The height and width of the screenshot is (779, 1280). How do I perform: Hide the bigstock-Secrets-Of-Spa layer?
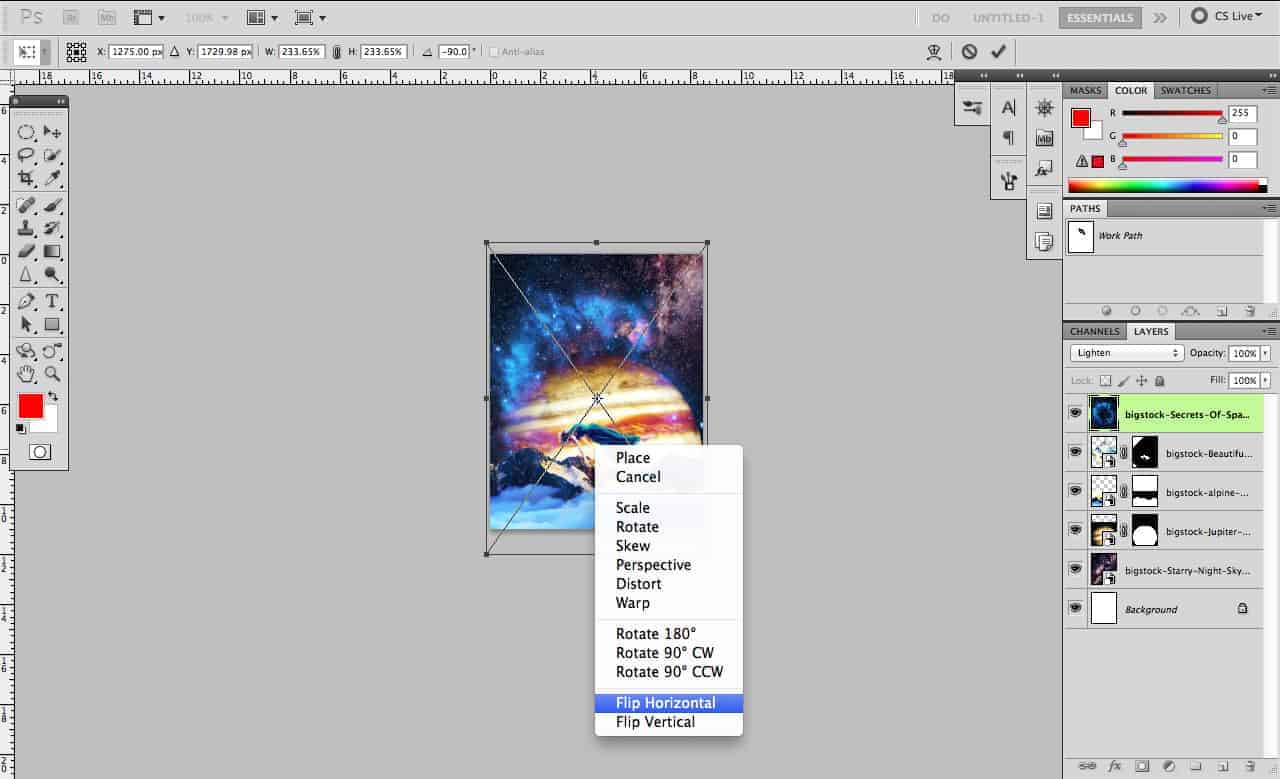point(1075,412)
